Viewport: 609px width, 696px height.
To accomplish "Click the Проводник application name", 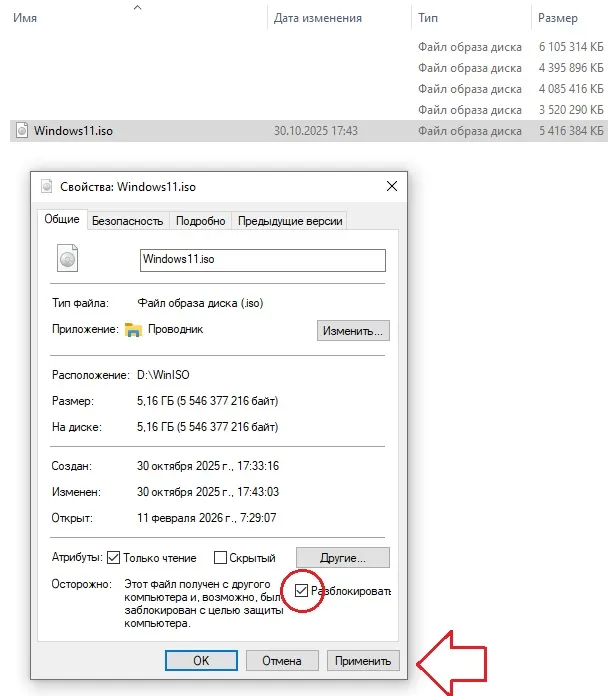I will click(x=175, y=329).
